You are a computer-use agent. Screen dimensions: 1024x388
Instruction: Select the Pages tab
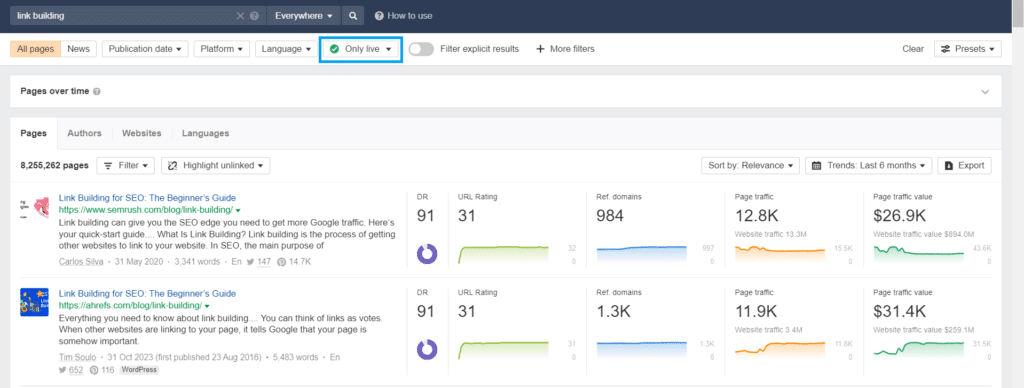click(x=33, y=133)
